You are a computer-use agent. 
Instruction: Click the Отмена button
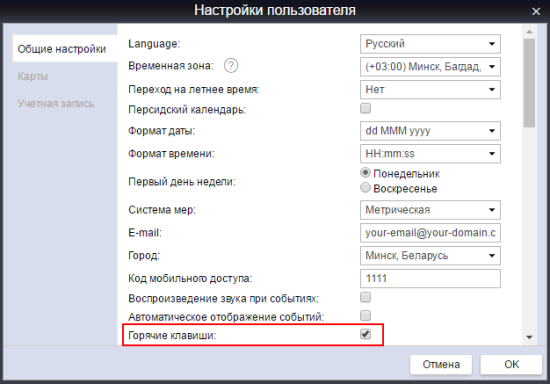pos(441,364)
